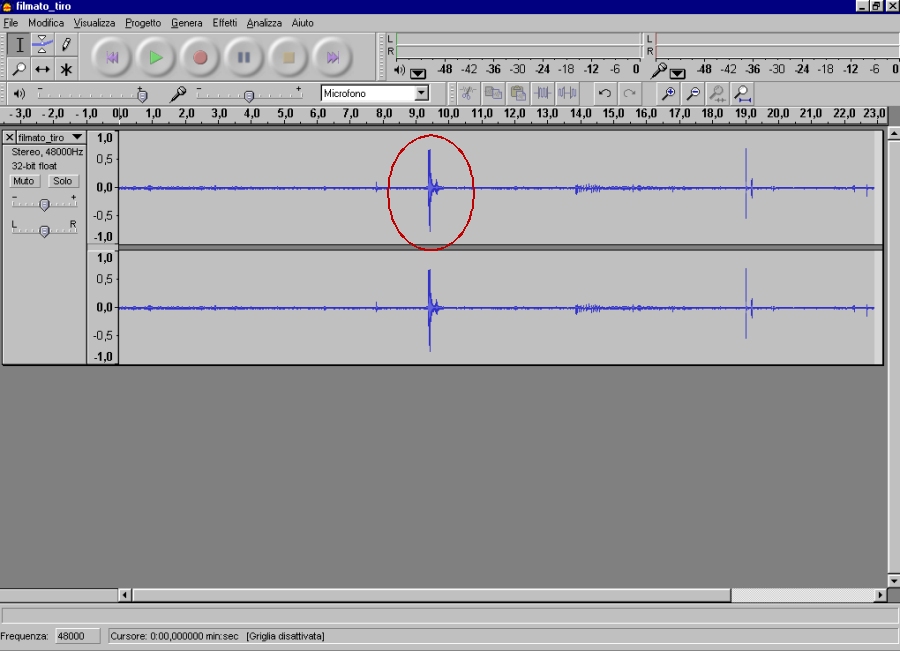Screen dimensions: 900x651
Task: Click the track pan L/R slider handle
Action: click(44, 231)
